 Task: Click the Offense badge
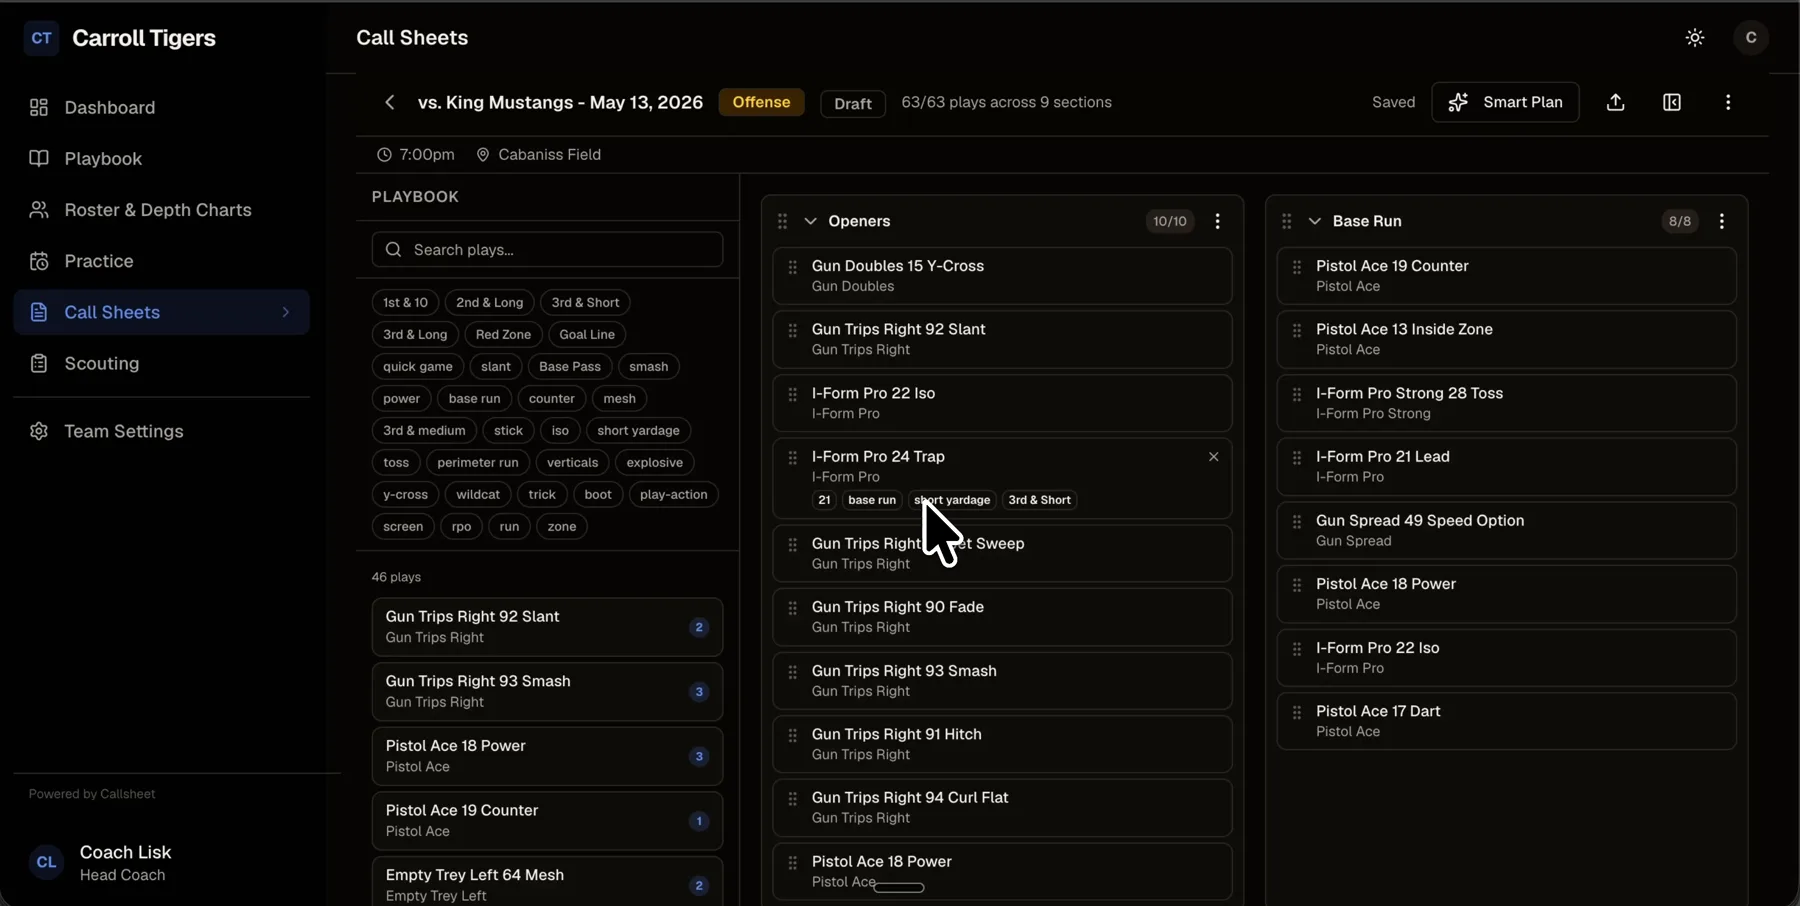(761, 102)
